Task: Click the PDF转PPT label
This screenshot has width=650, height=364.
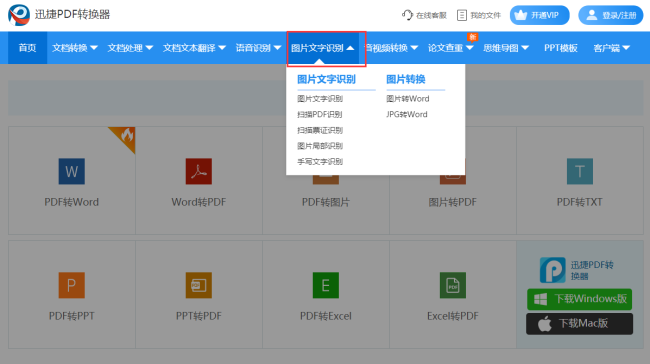Action: click(72, 316)
